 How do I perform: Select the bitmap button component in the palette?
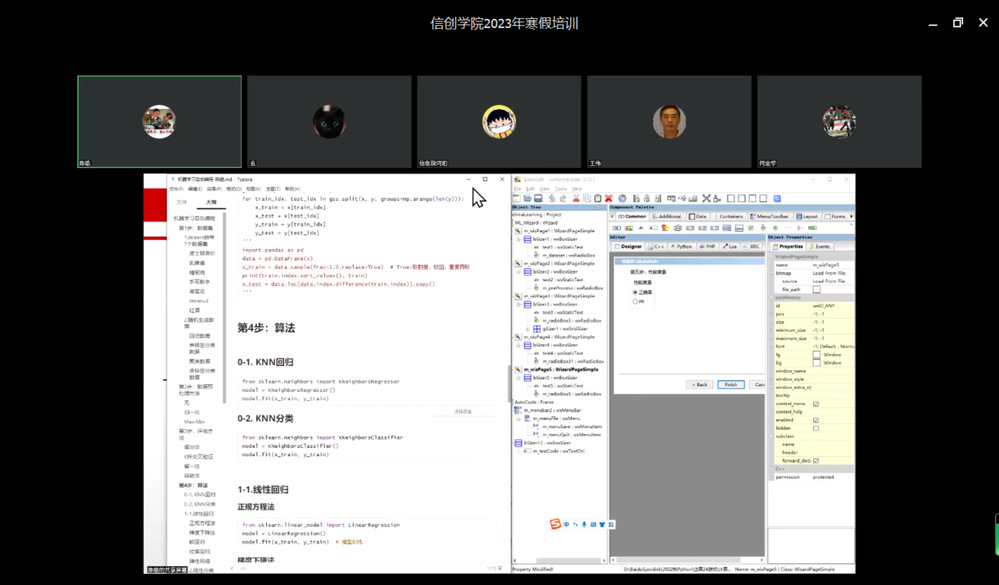click(629, 228)
